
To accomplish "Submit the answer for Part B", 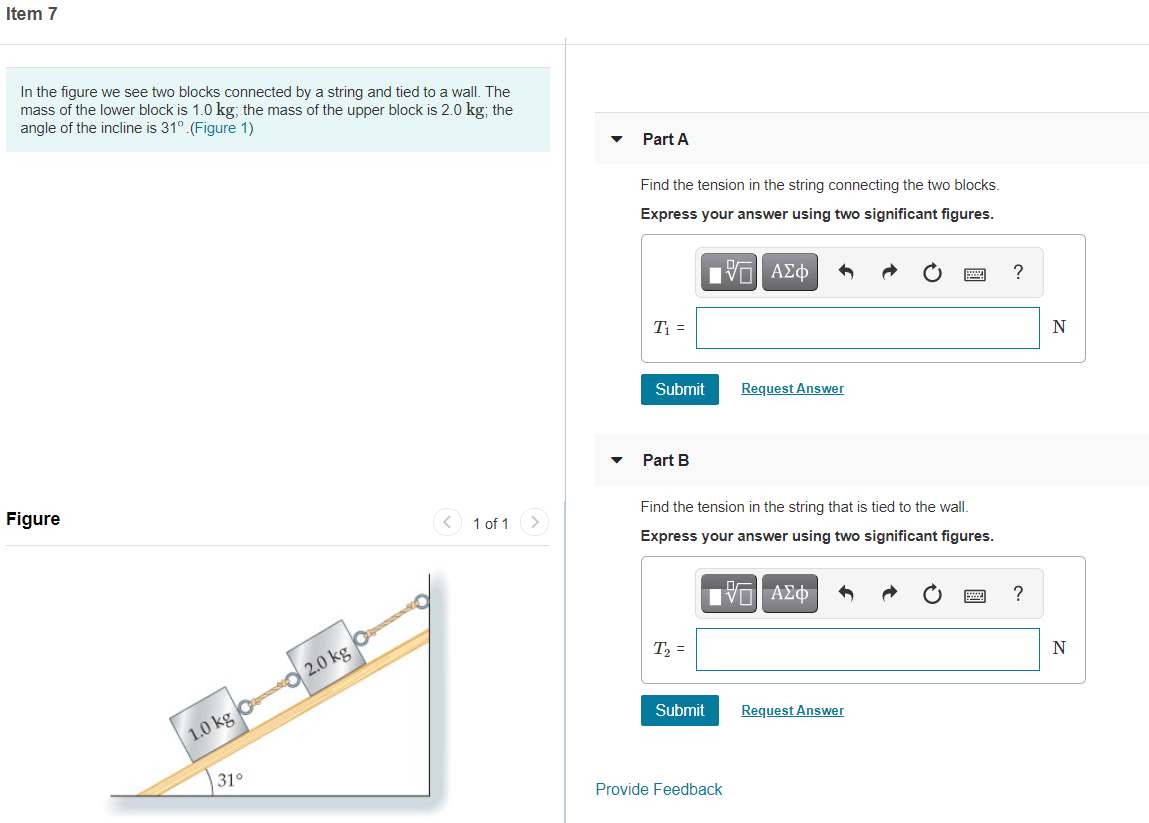I will [x=679, y=710].
